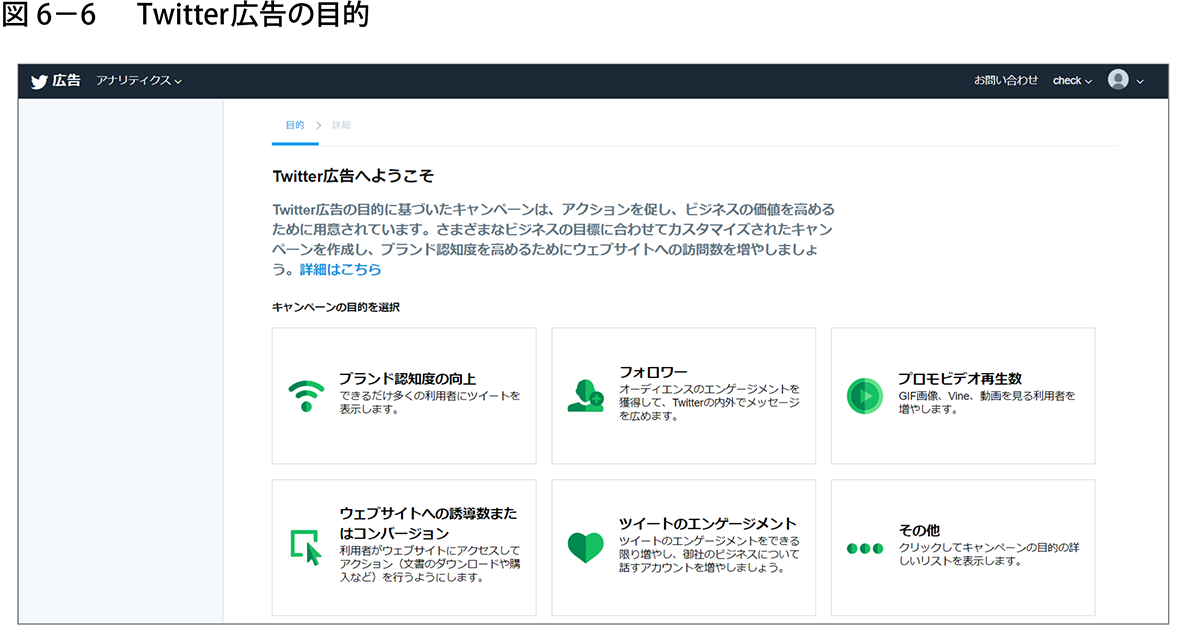
Task: Click the website cursor conversion icon
Action: pyautogui.click(x=306, y=548)
